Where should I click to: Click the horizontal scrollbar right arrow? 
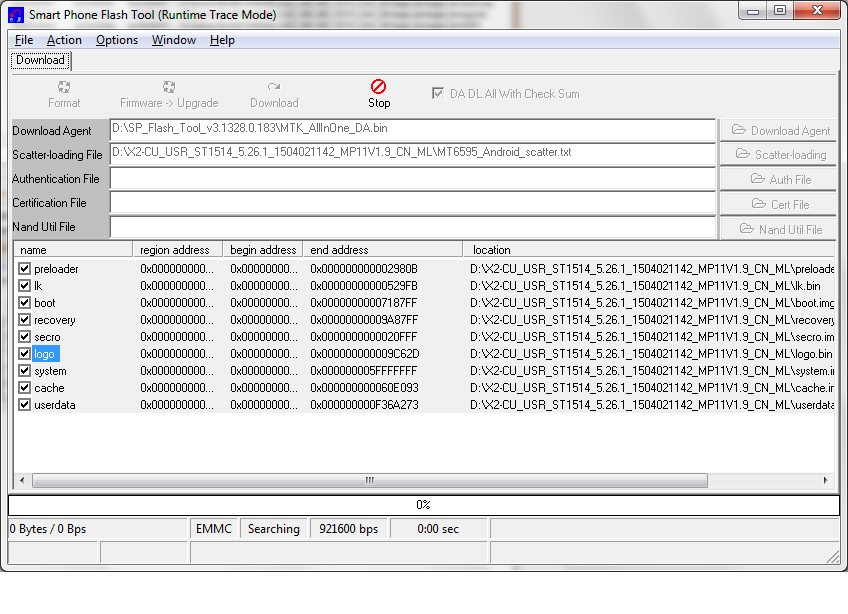click(826, 480)
